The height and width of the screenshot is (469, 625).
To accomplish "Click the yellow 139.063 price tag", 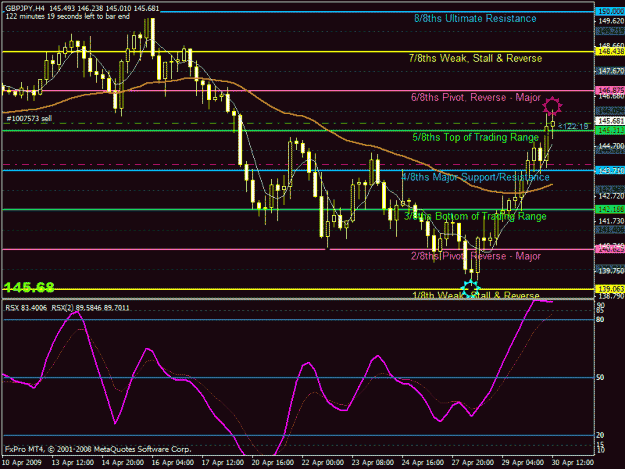I will tap(610, 288).
